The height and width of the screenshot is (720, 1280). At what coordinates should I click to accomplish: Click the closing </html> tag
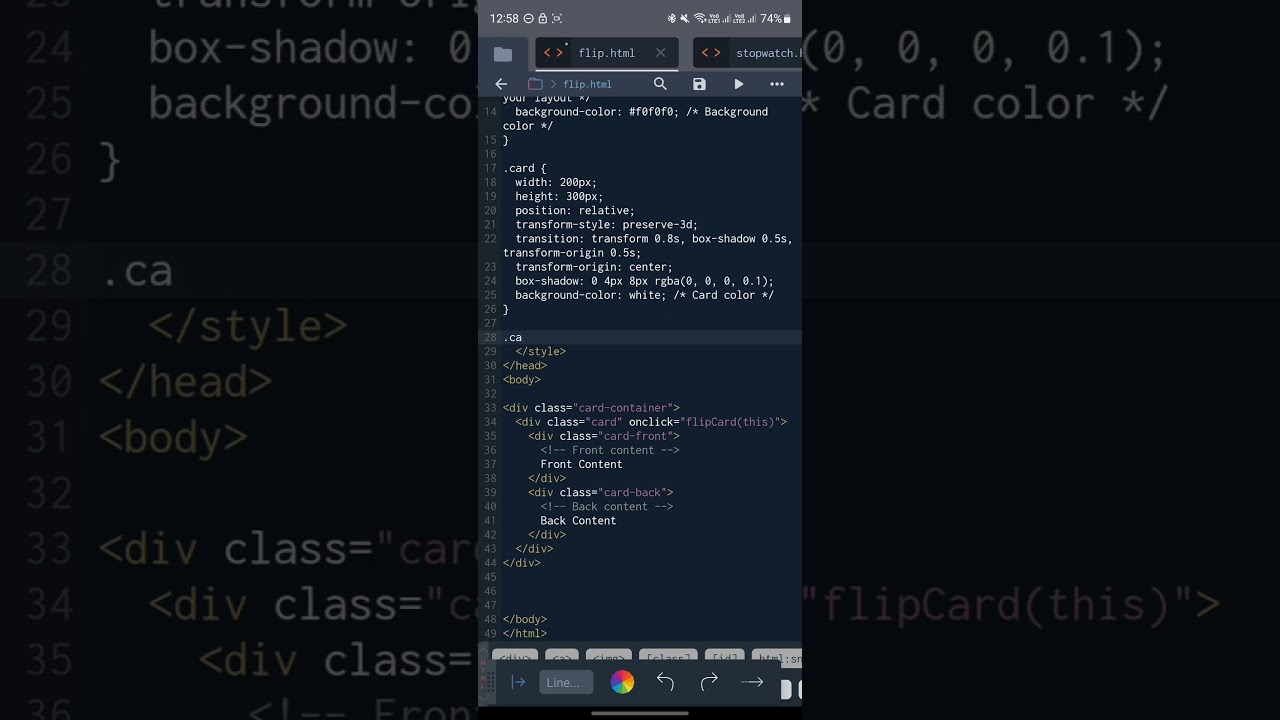point(525,633)
